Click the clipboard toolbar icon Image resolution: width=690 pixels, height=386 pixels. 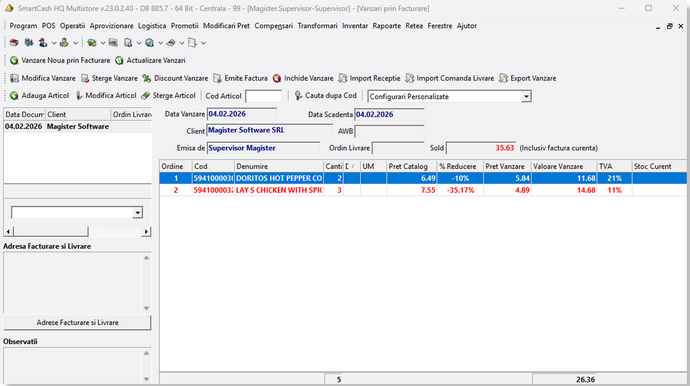[x=128, y=43]
